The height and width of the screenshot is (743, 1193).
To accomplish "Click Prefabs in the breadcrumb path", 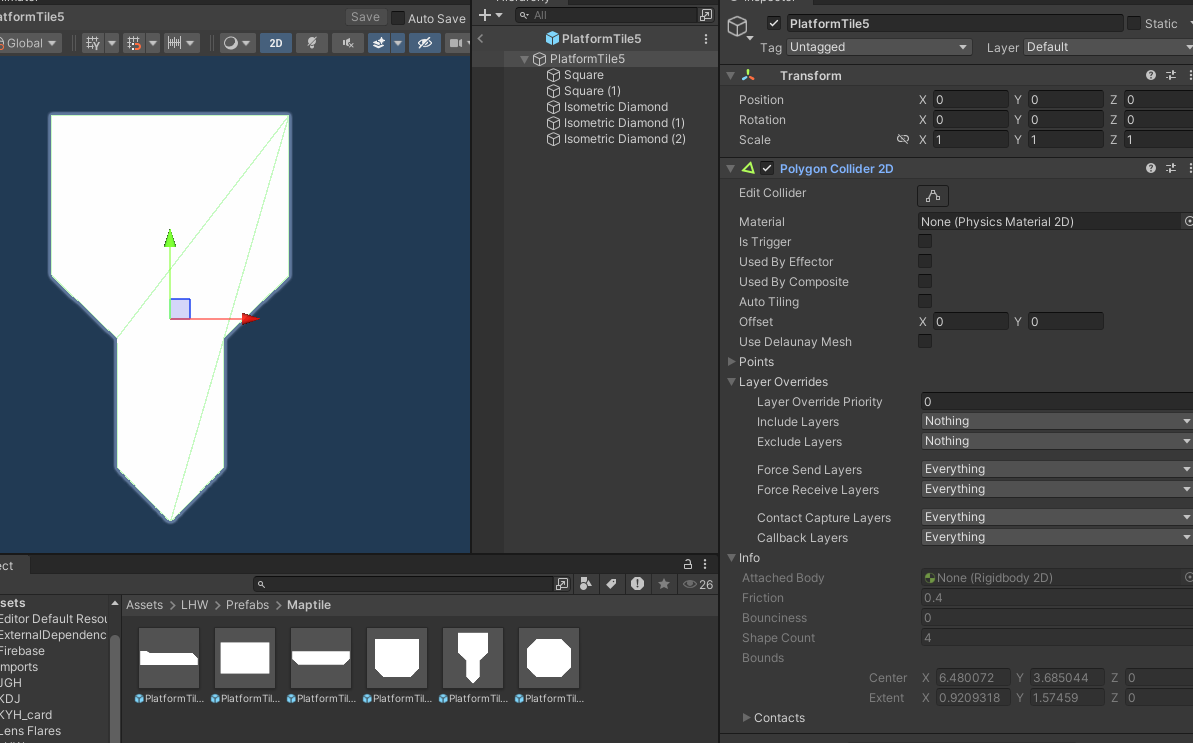I will pyautogui.click(x=247, y=605).
